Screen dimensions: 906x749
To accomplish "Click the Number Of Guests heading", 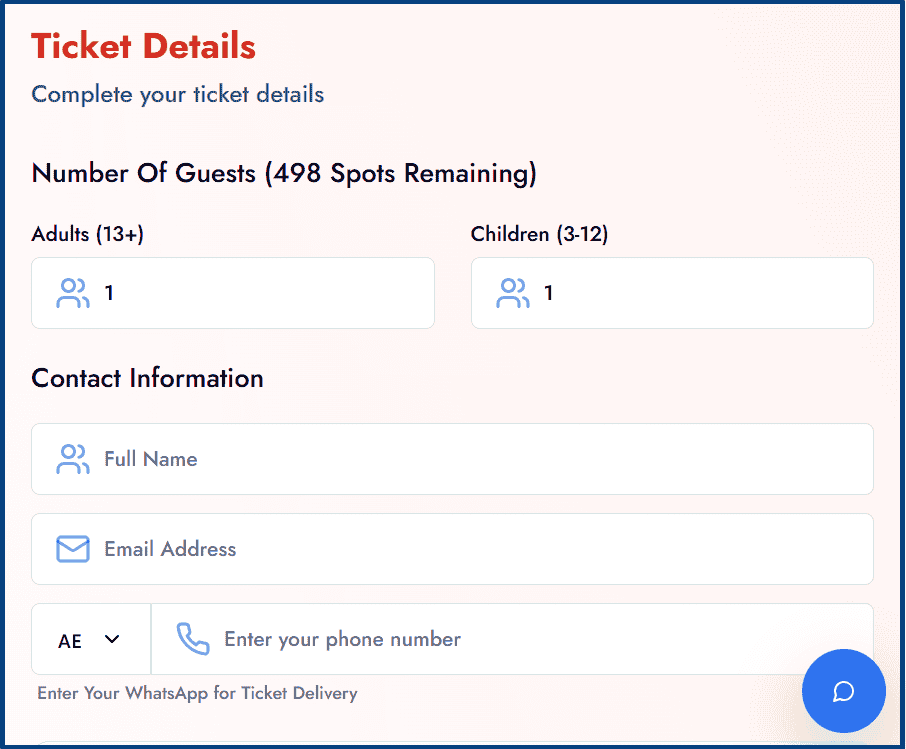I will click(284, 173).
